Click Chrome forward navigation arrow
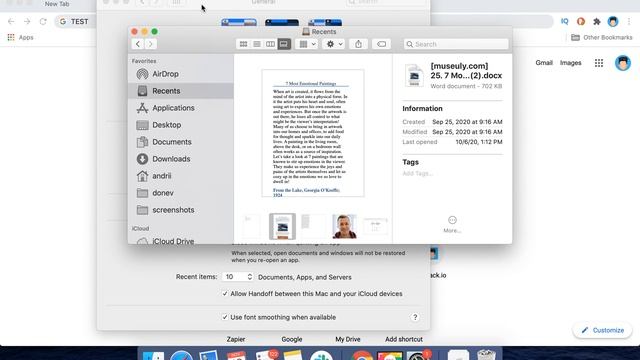 (27, 22)
